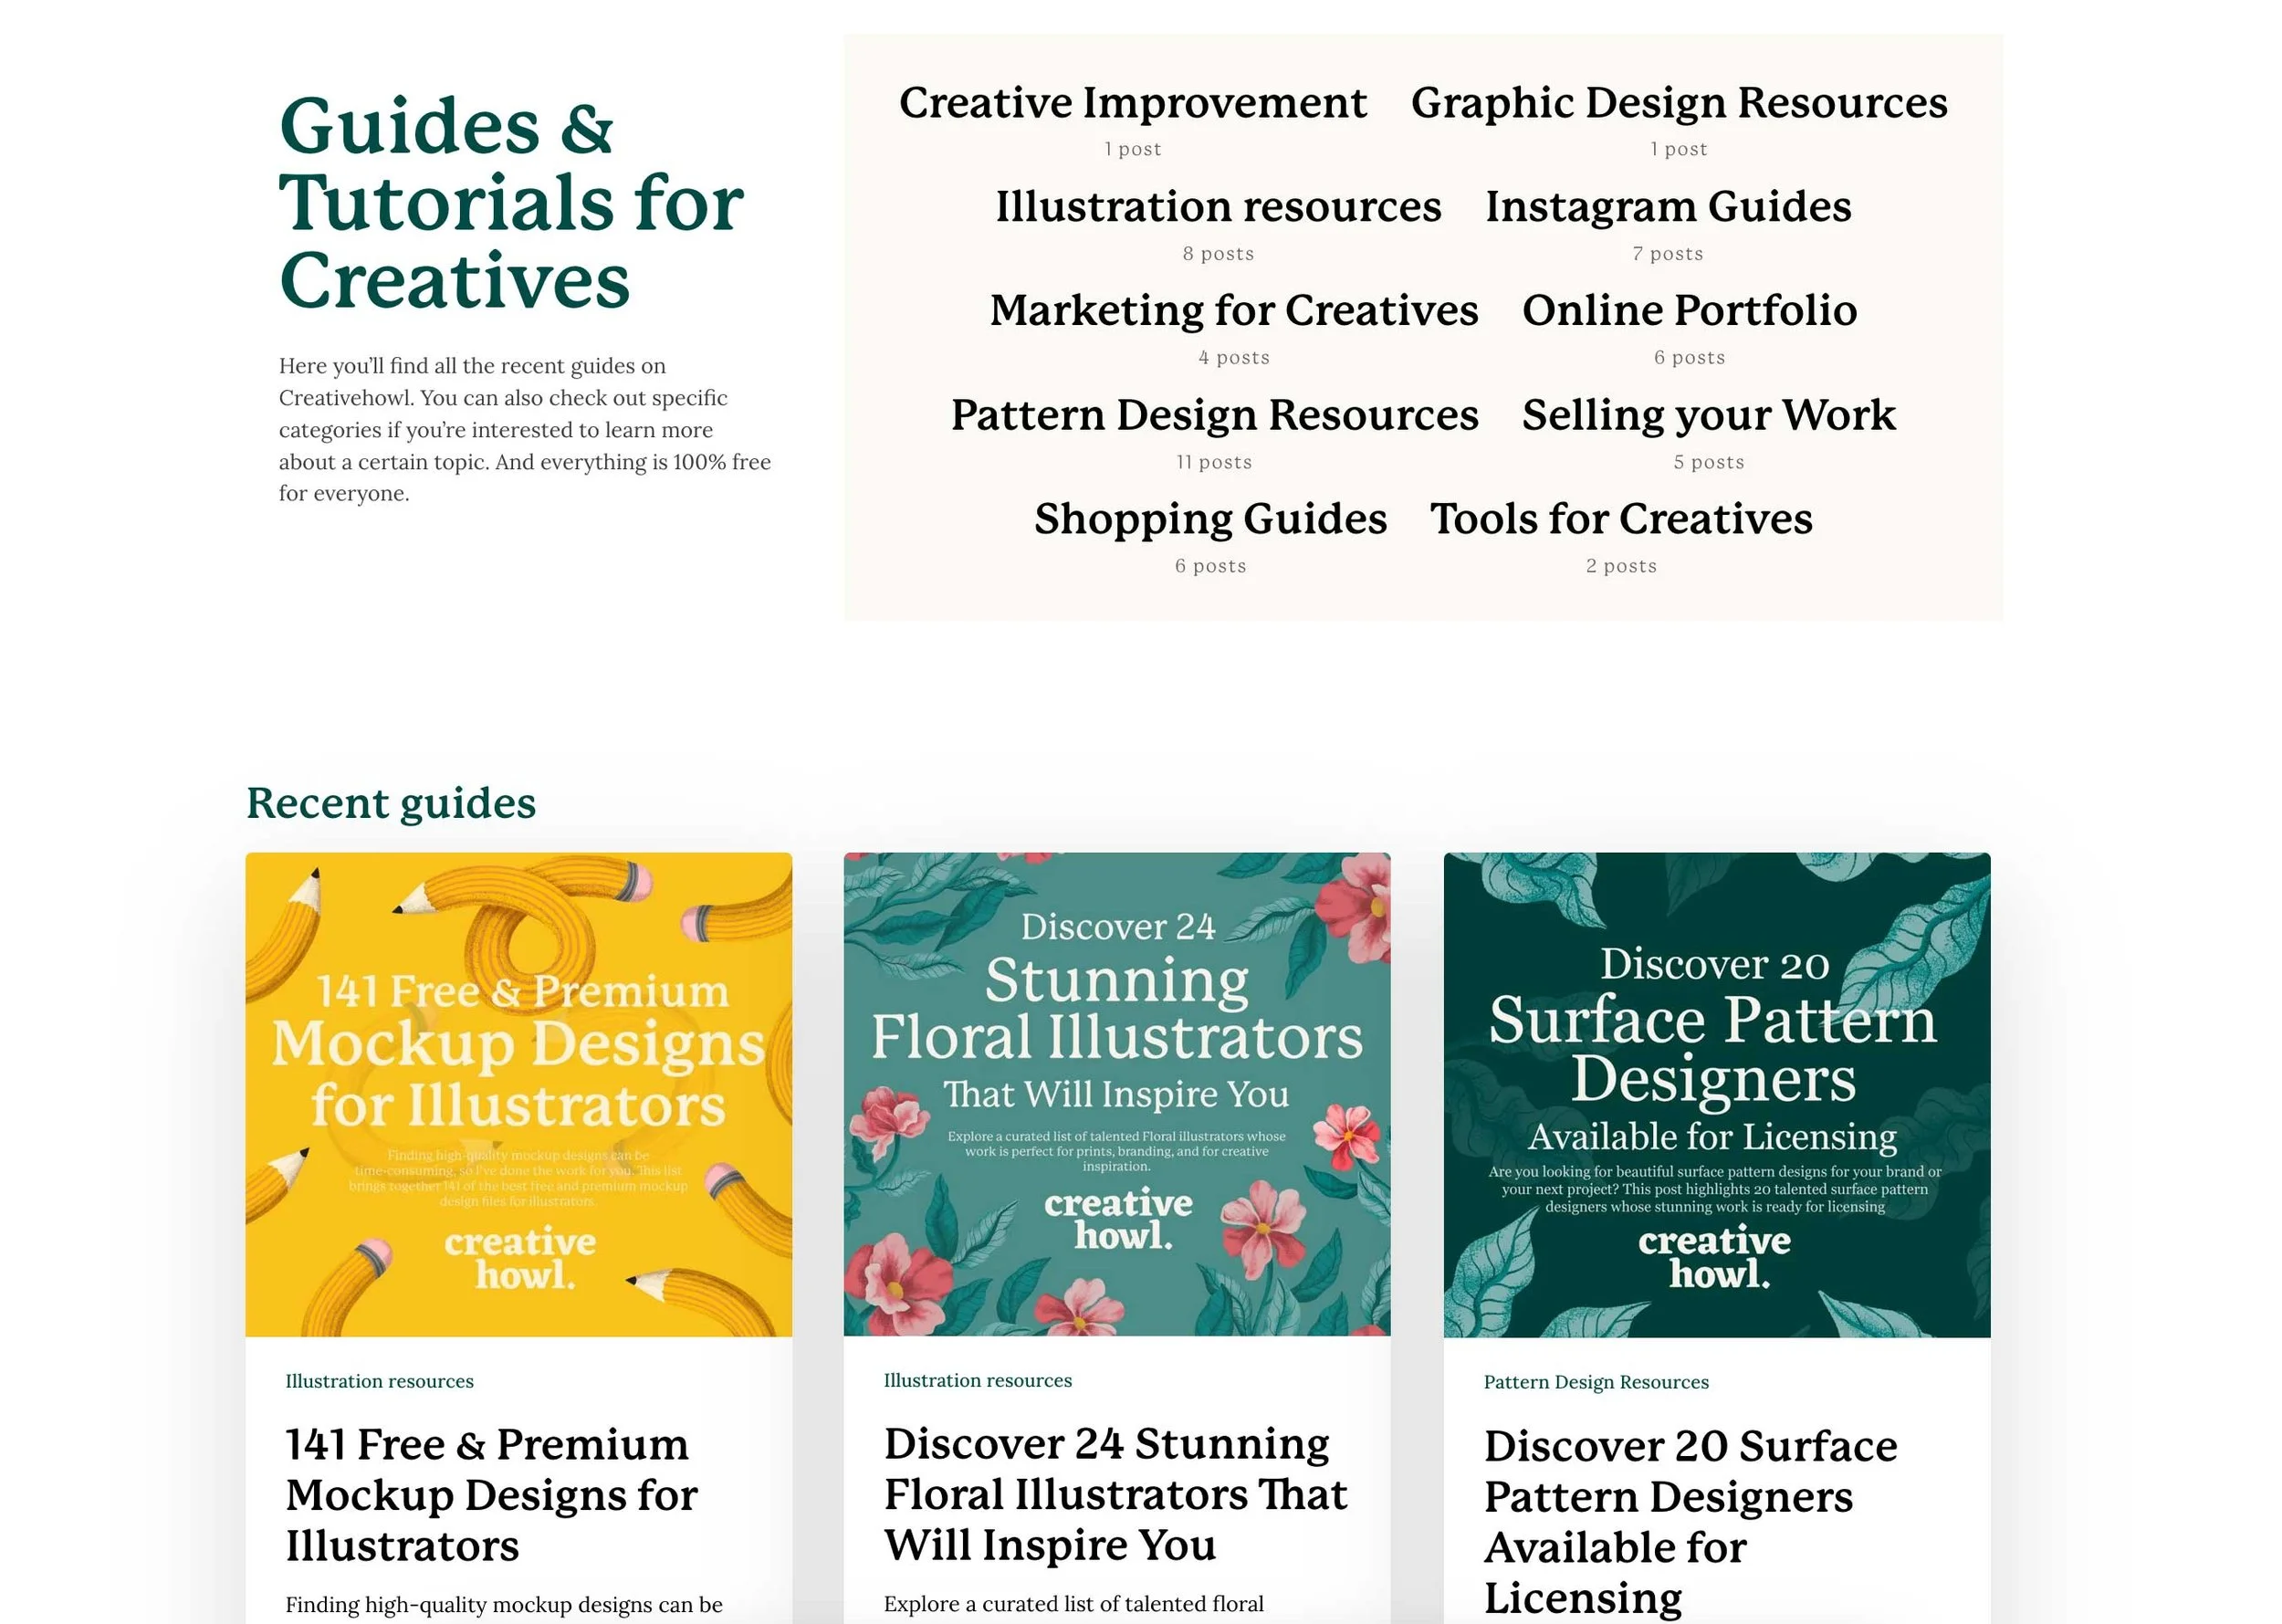Open Pattern Design Resources category heading
The image size is (2282, 1624).
1214,415
